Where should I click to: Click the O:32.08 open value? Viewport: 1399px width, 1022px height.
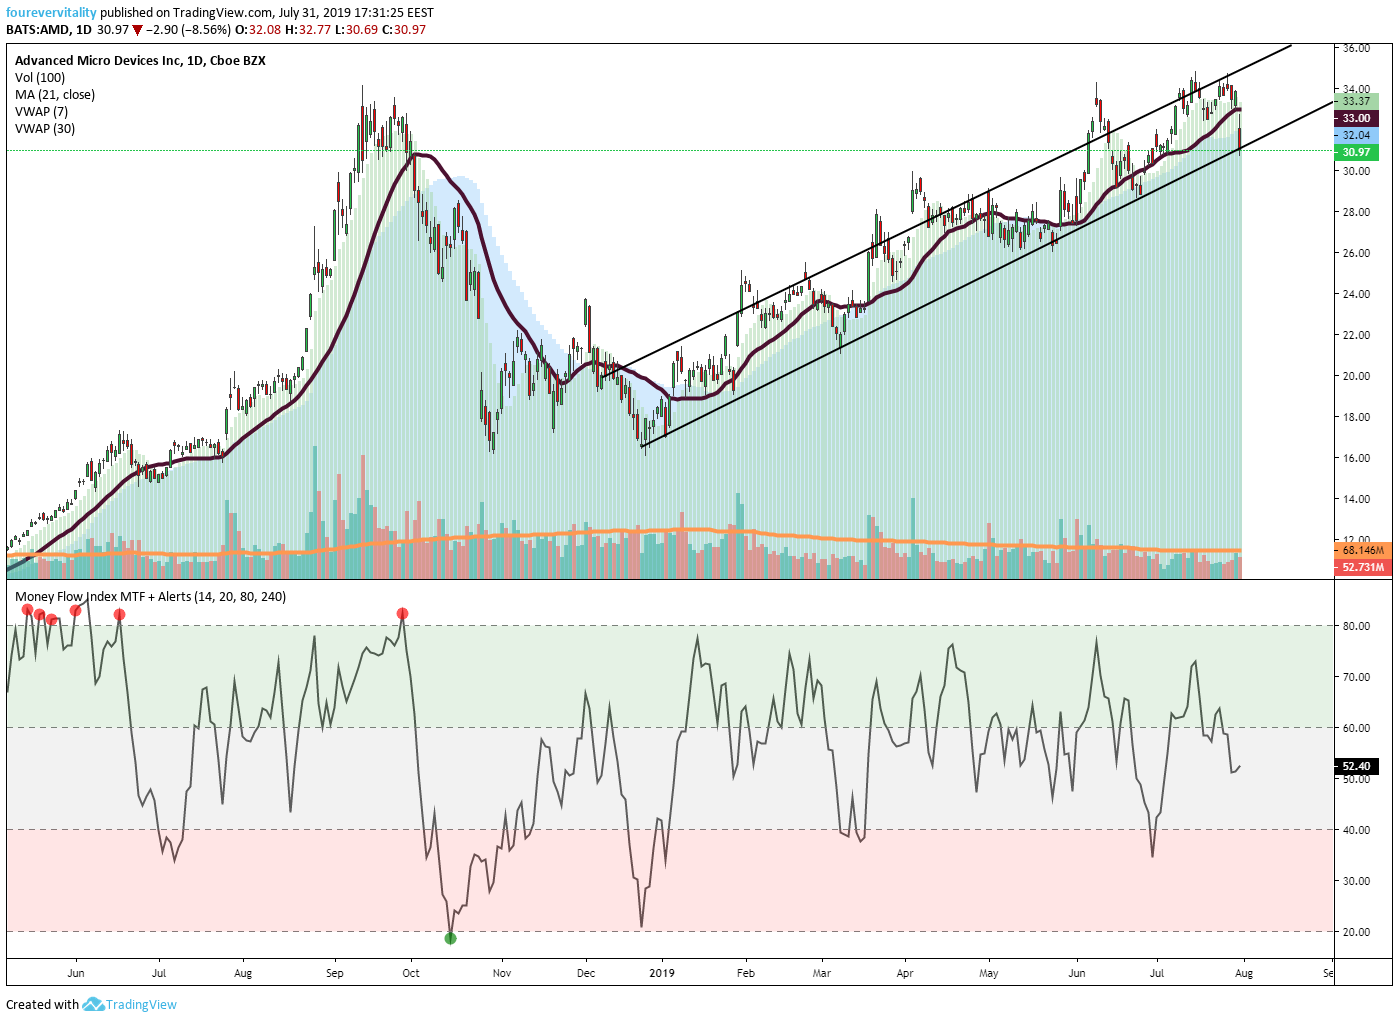coord(257,30)
